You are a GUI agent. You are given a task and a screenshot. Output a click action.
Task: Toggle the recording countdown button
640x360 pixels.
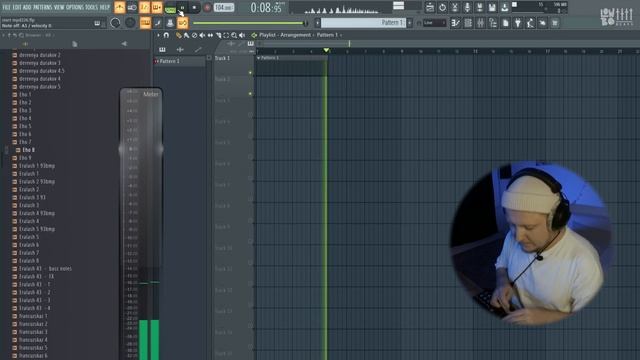click(144, 7)
